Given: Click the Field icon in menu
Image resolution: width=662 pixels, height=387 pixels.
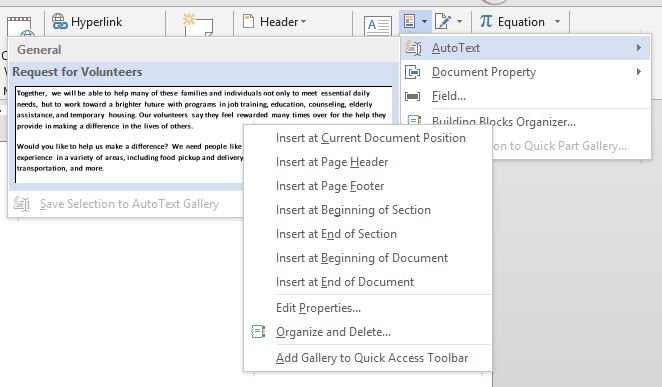Looking at the screenshot, I should [412, 96].
